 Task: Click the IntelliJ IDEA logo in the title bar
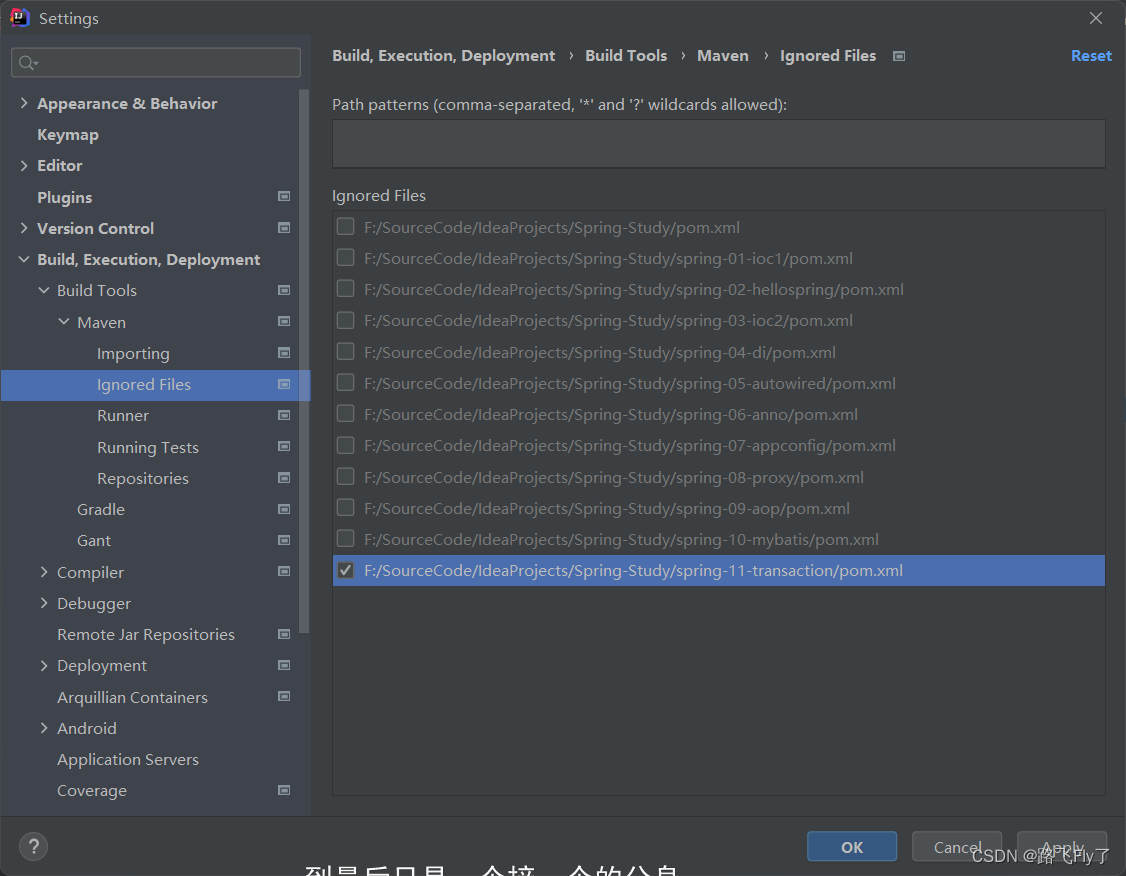tap(19, 17)
